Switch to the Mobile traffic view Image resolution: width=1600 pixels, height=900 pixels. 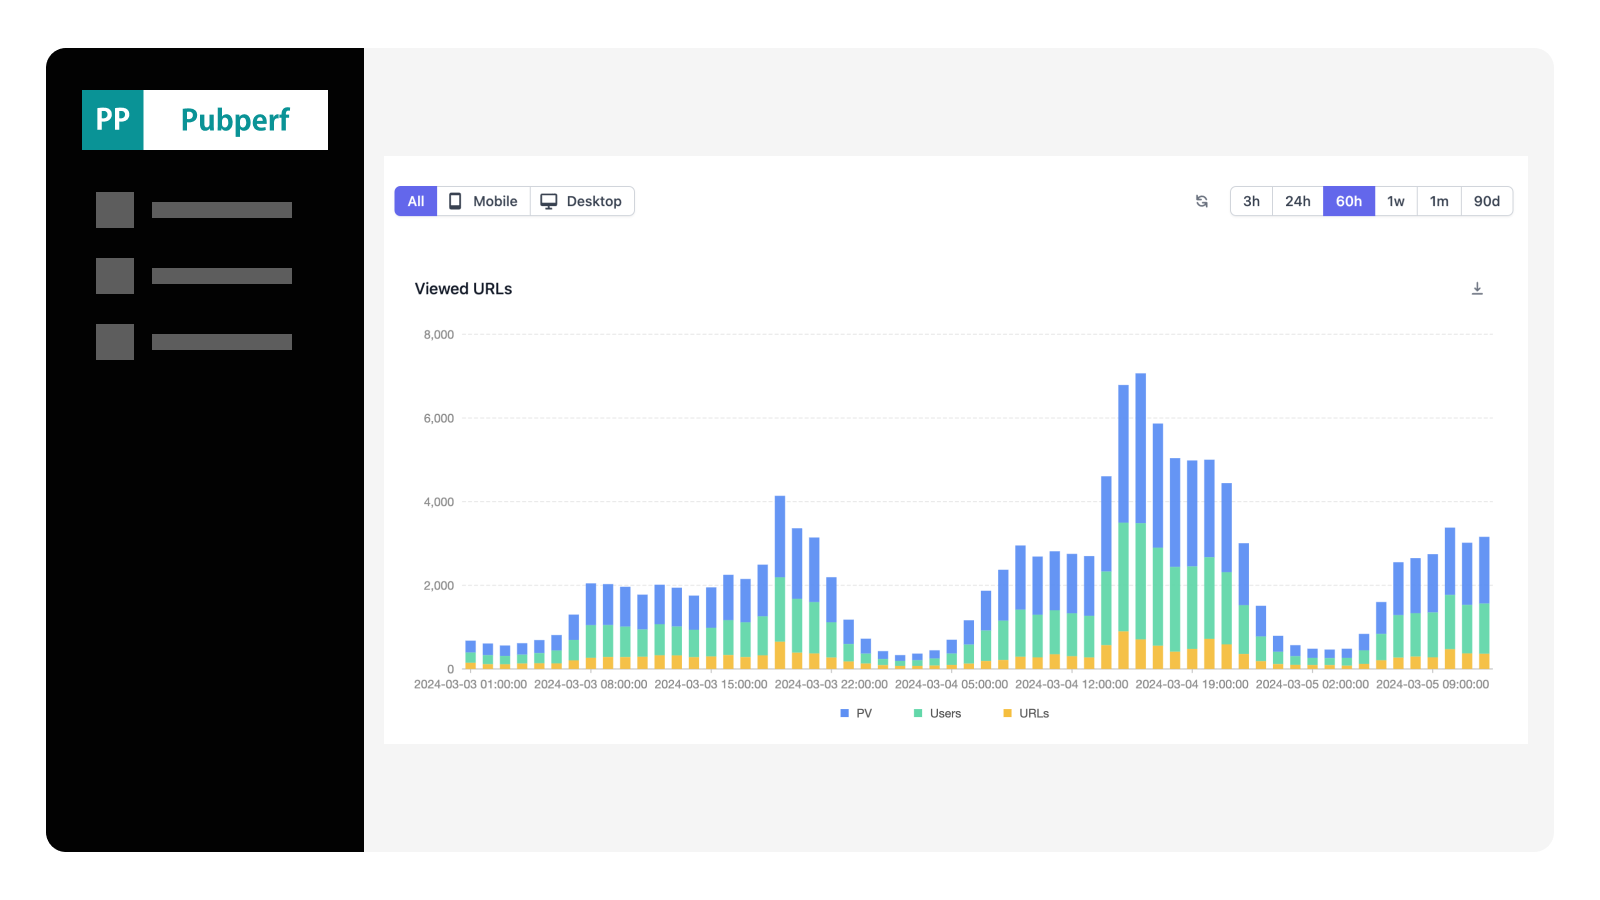(484, 201)
